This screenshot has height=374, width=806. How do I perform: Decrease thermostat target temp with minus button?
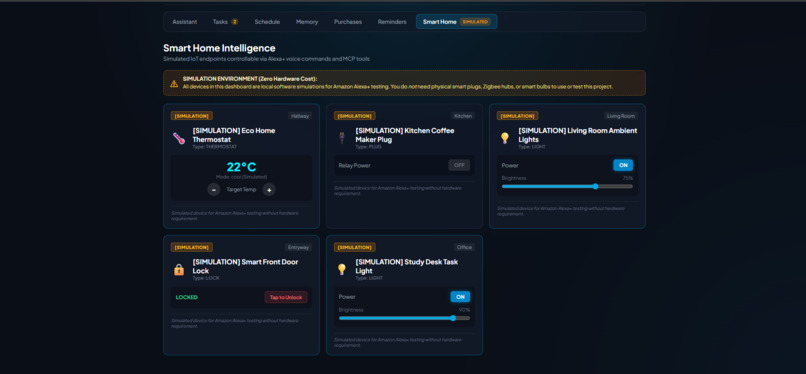click(214, 190)
